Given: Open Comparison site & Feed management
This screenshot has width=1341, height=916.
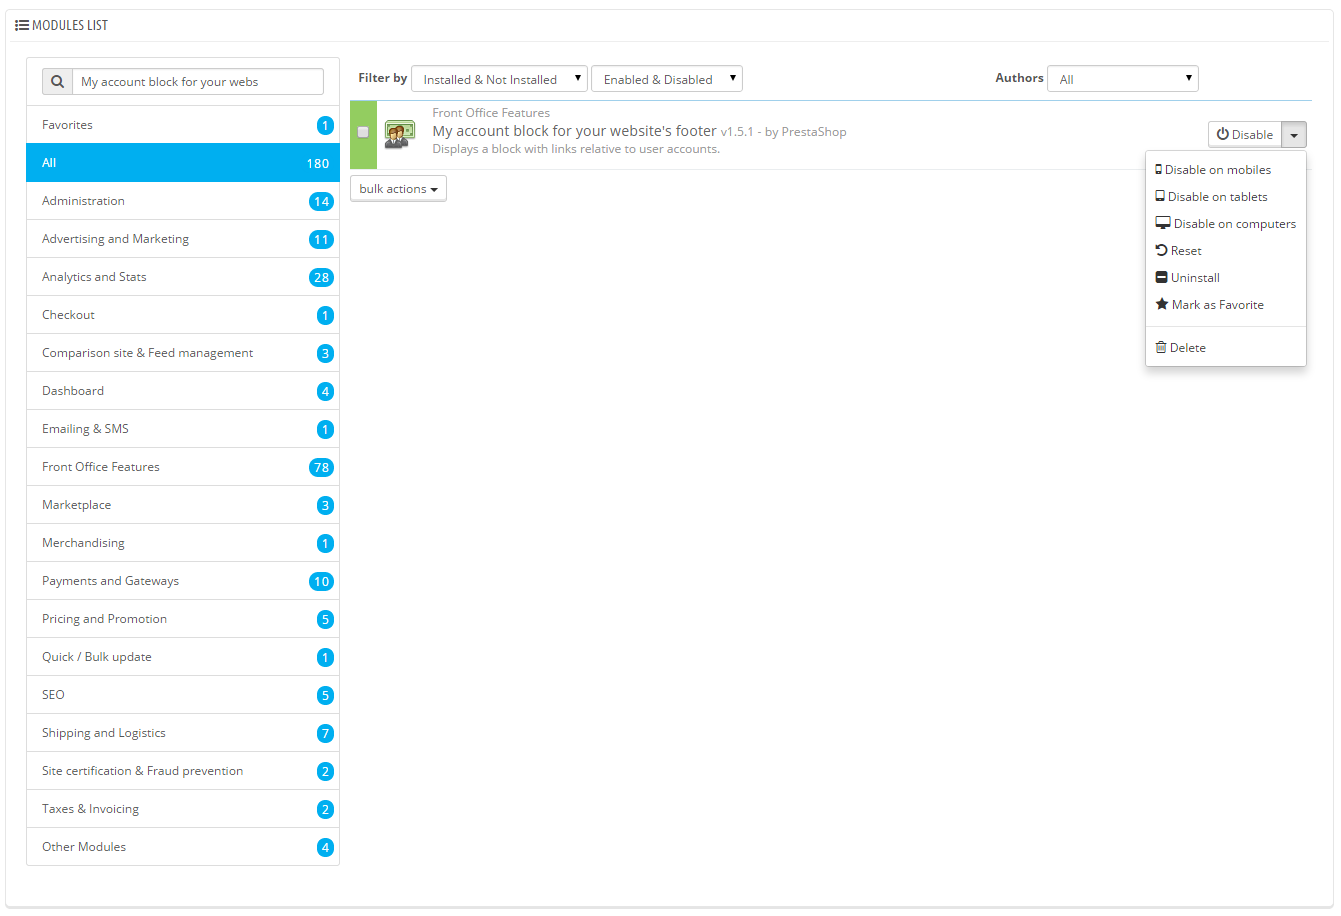Looking at the screenshot, I should (183, 353).
